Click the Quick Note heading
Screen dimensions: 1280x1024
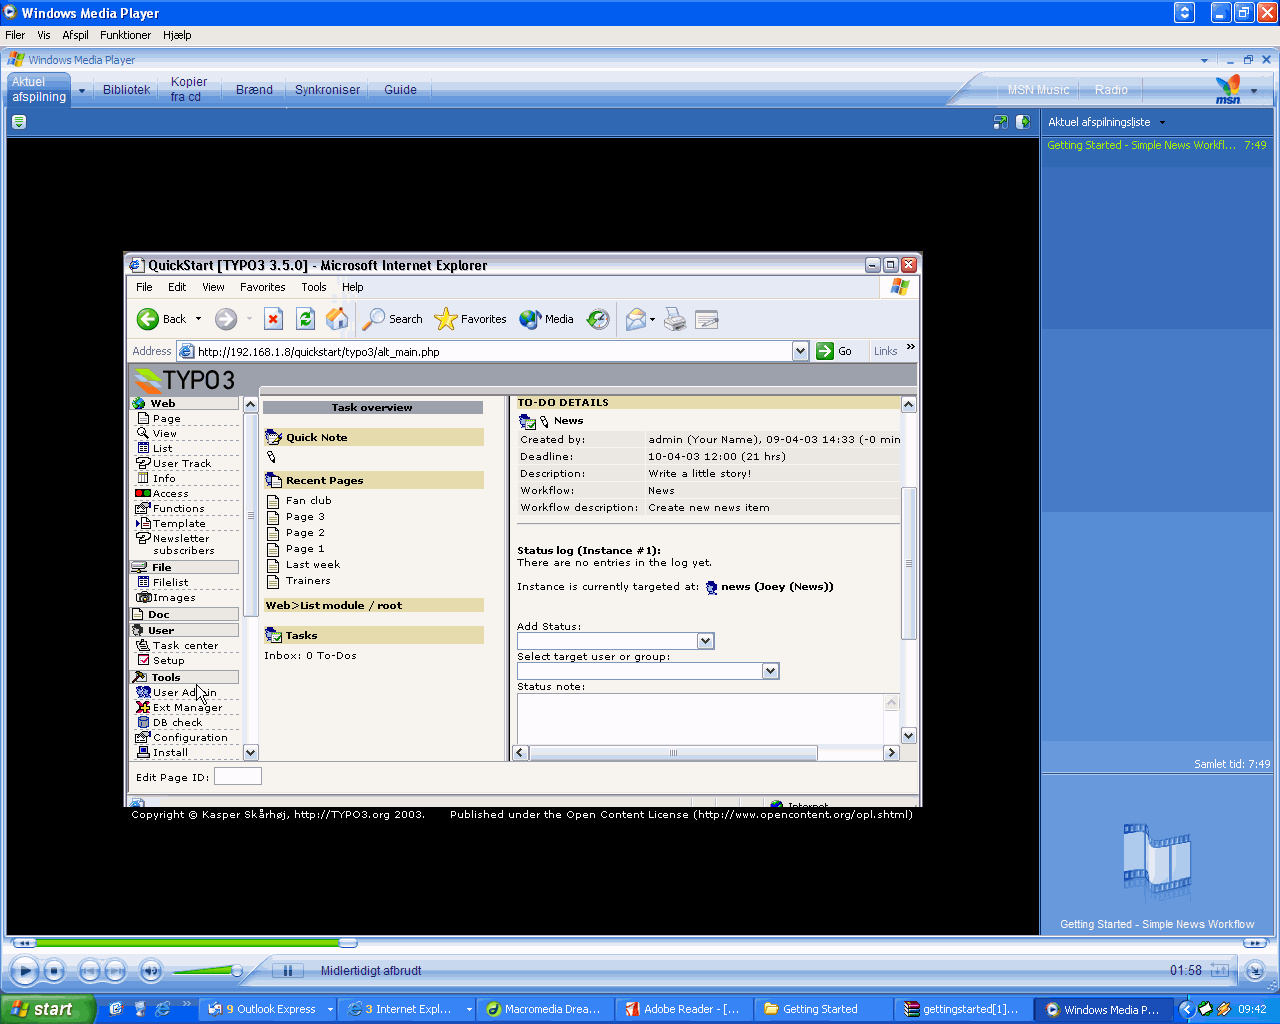click(x=316, y=438)
